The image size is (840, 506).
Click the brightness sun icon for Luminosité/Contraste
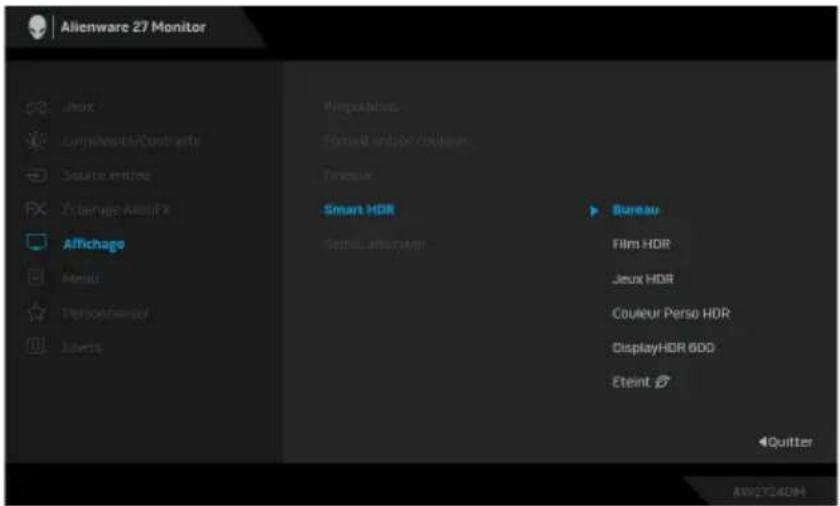[36, 141]
